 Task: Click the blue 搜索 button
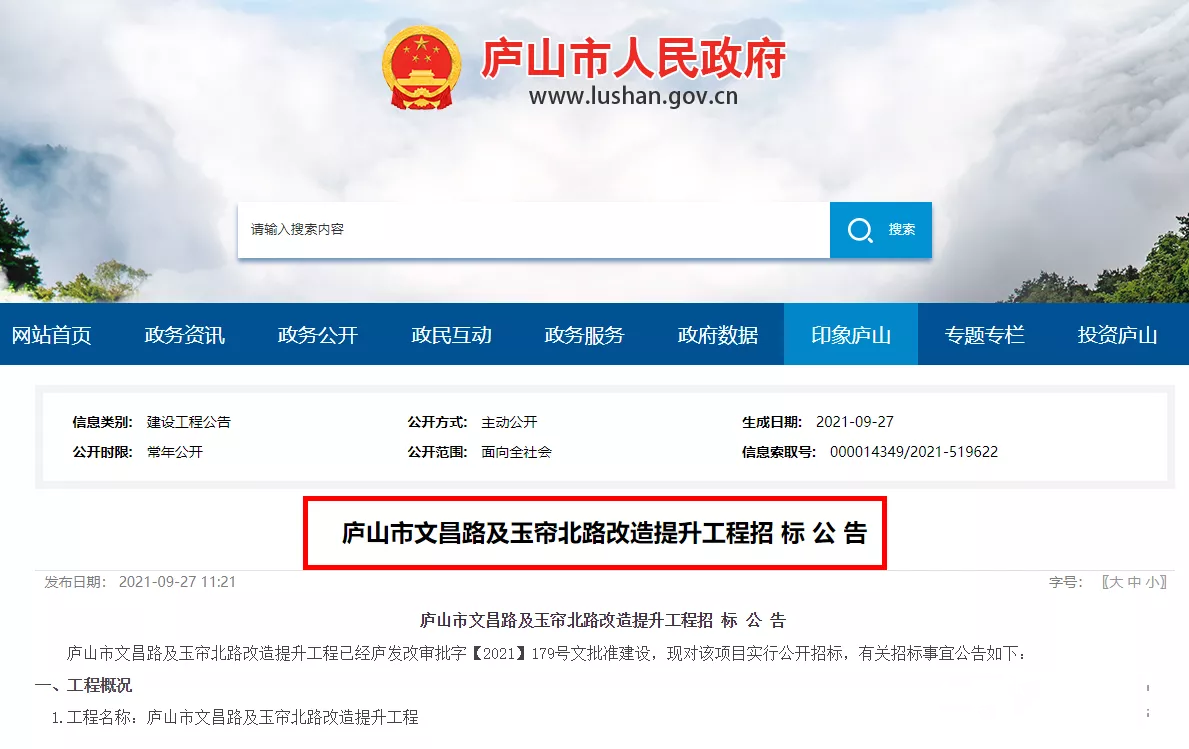coord(881,230)
